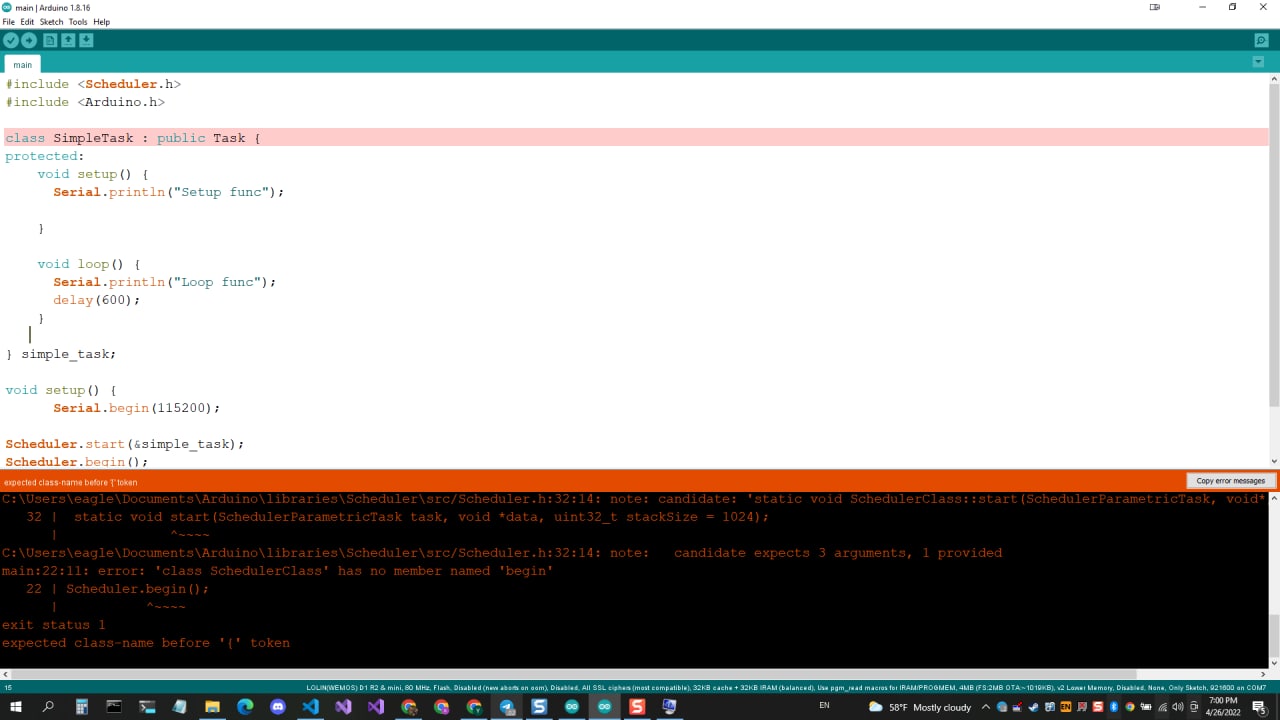The width and height of the screenshot is (1280, 720).
Task: Open the Tools menu
Action: point(78,21)
